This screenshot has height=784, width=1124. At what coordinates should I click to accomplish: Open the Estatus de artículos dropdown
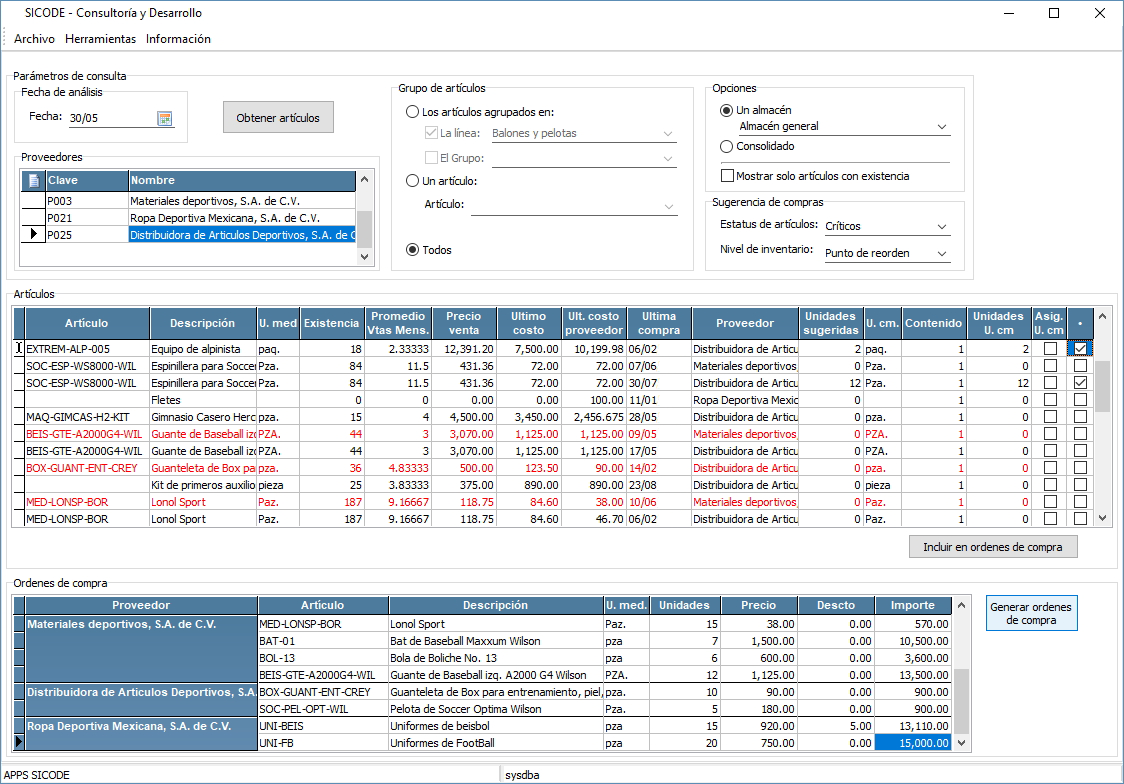tap(941, 227)
